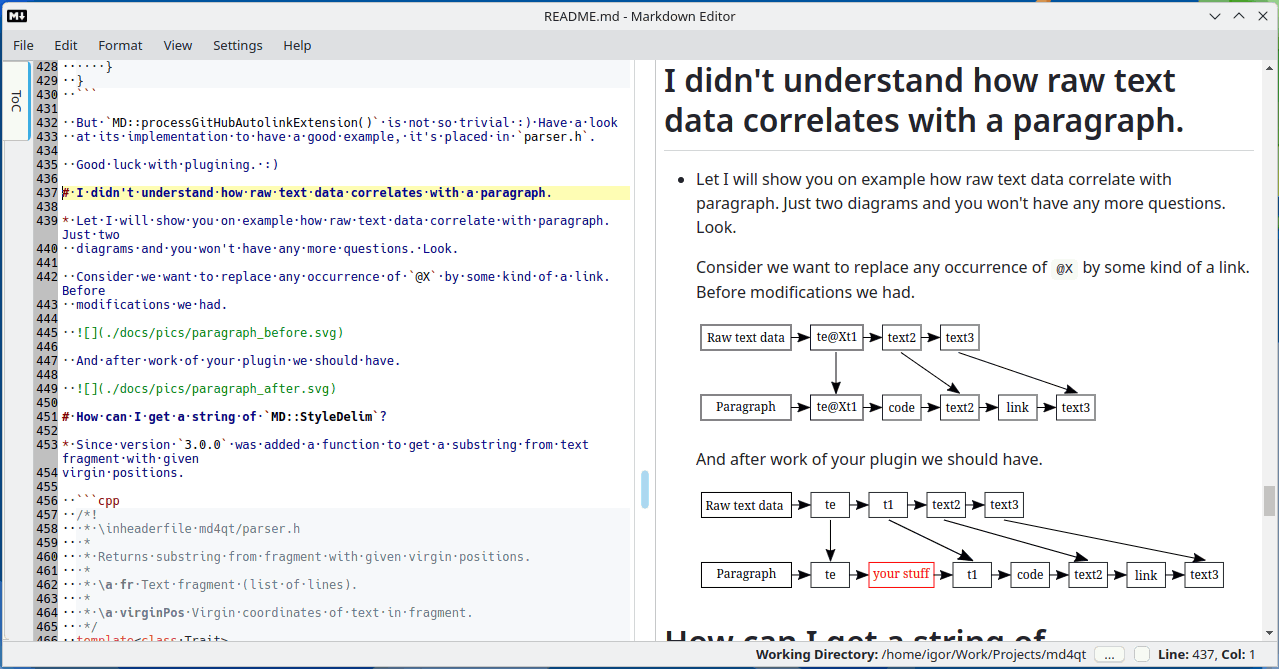
Task: Open the File menu
Action: click(x=23, y=45)
